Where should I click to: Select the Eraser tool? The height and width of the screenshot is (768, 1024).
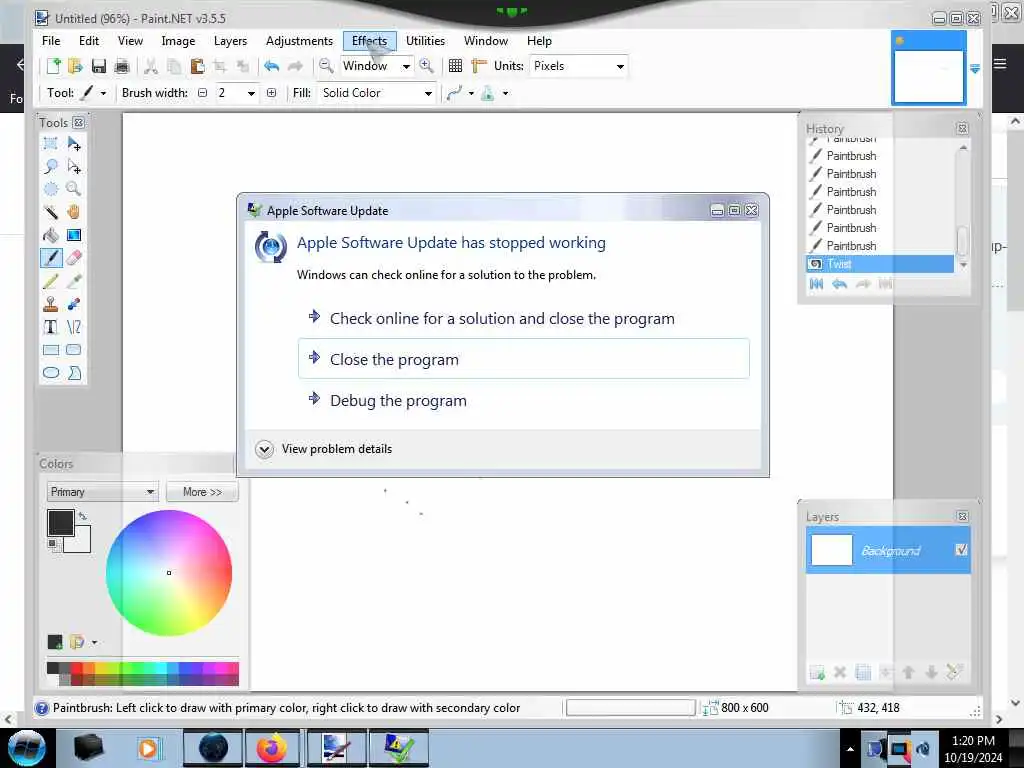pos(74,258)
